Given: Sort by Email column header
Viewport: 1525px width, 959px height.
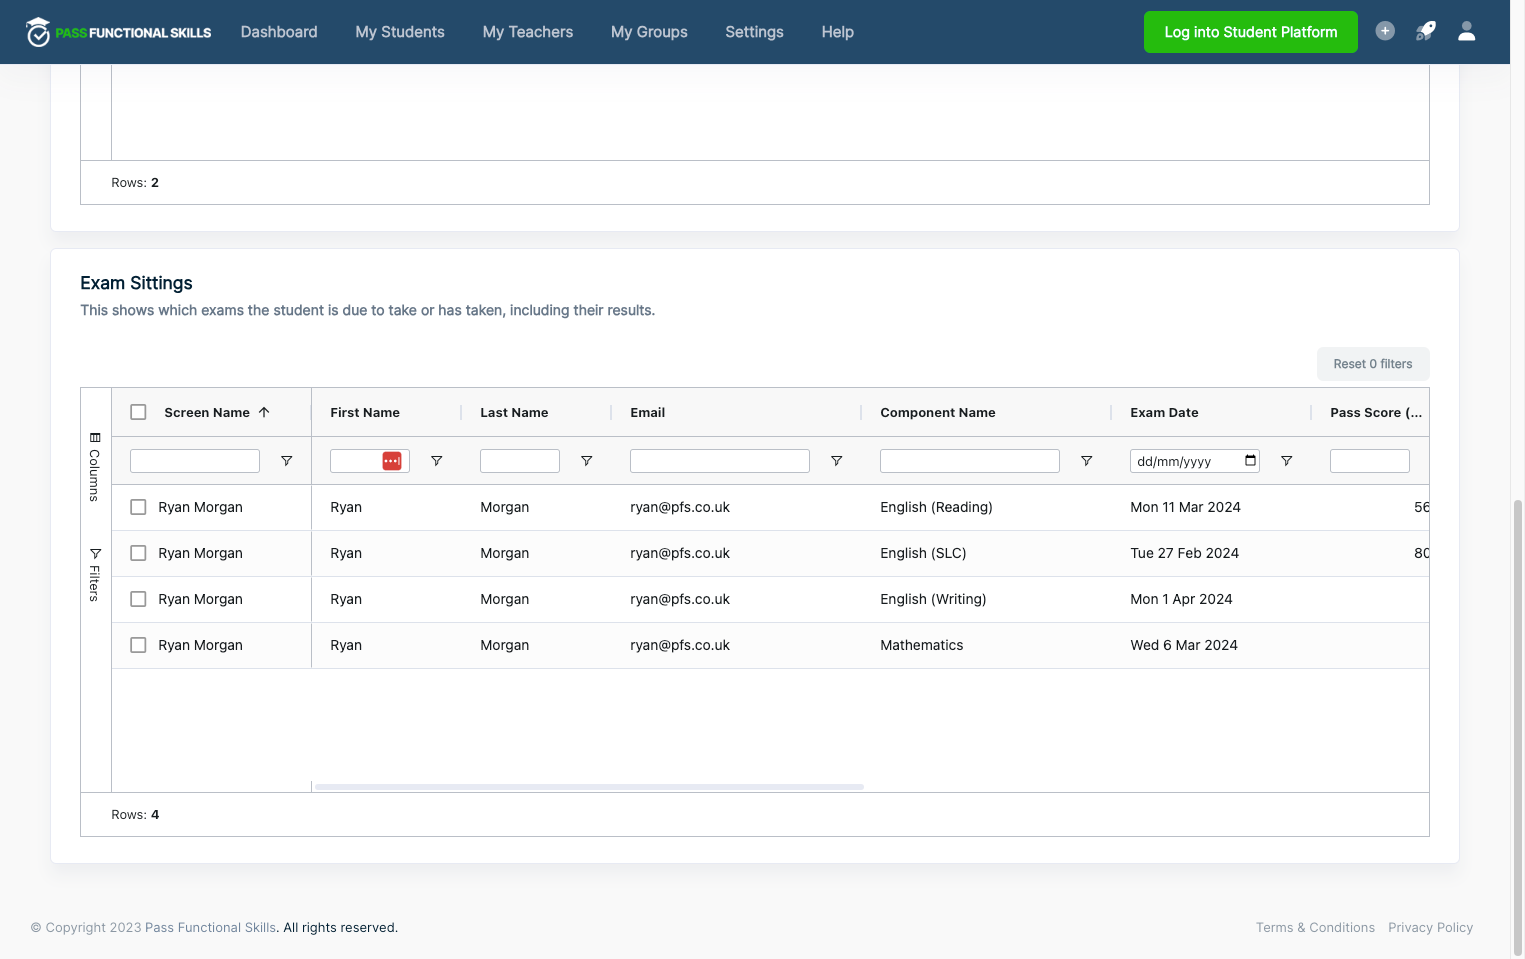Looking at the screenshot, I should pyautogui.click(x=648, y=412).
